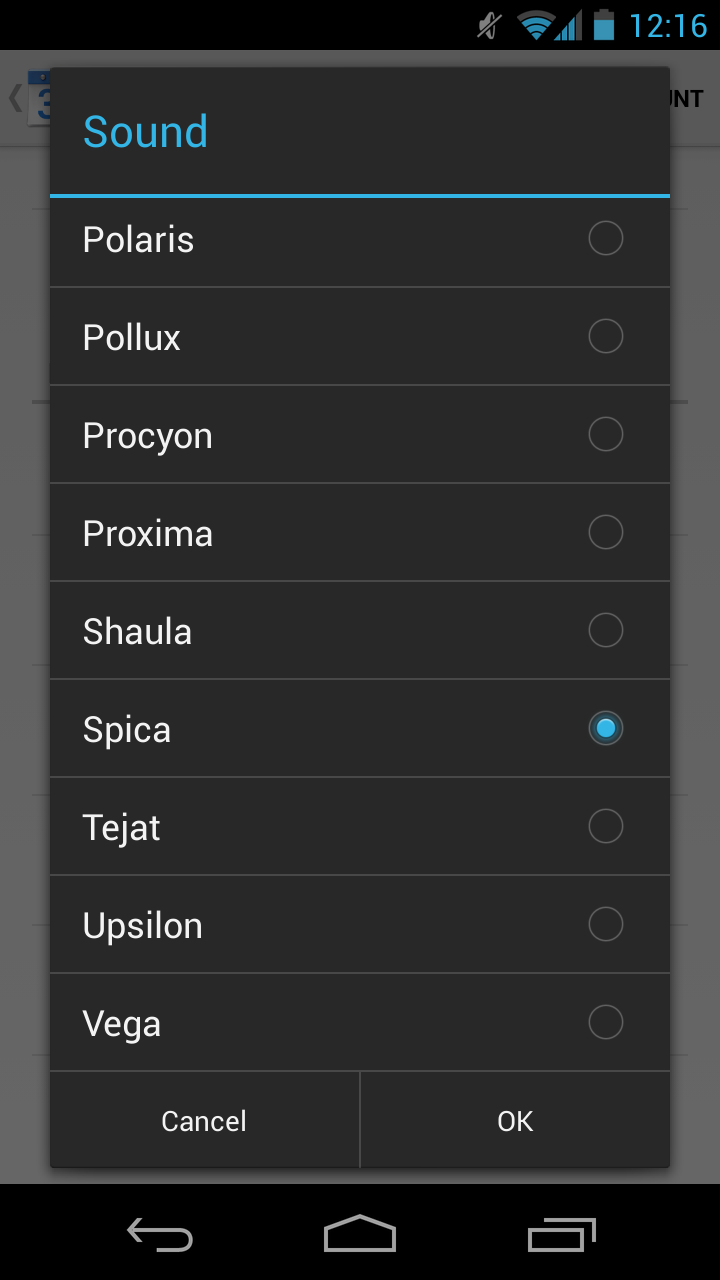Tap the battery status icon

point(601,25)
